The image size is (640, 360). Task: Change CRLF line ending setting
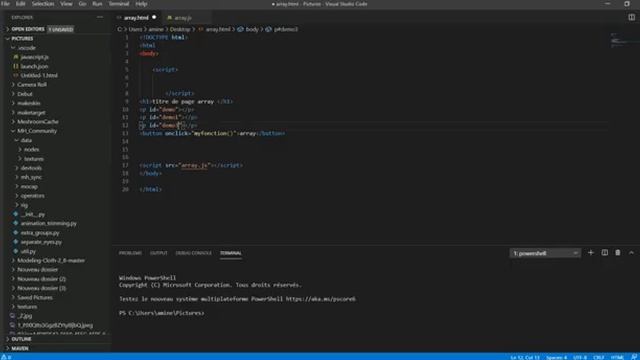599,357
